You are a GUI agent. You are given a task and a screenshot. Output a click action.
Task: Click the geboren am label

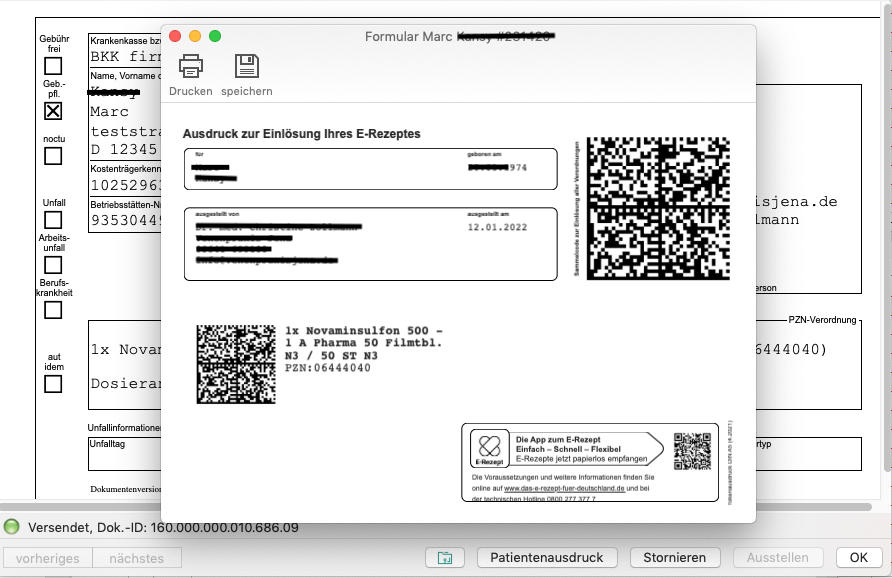pos(484,154)
